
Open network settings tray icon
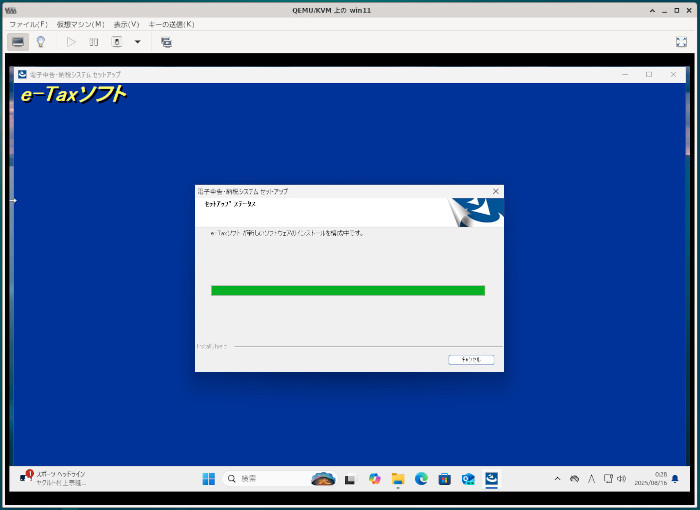tap(608, 478)
